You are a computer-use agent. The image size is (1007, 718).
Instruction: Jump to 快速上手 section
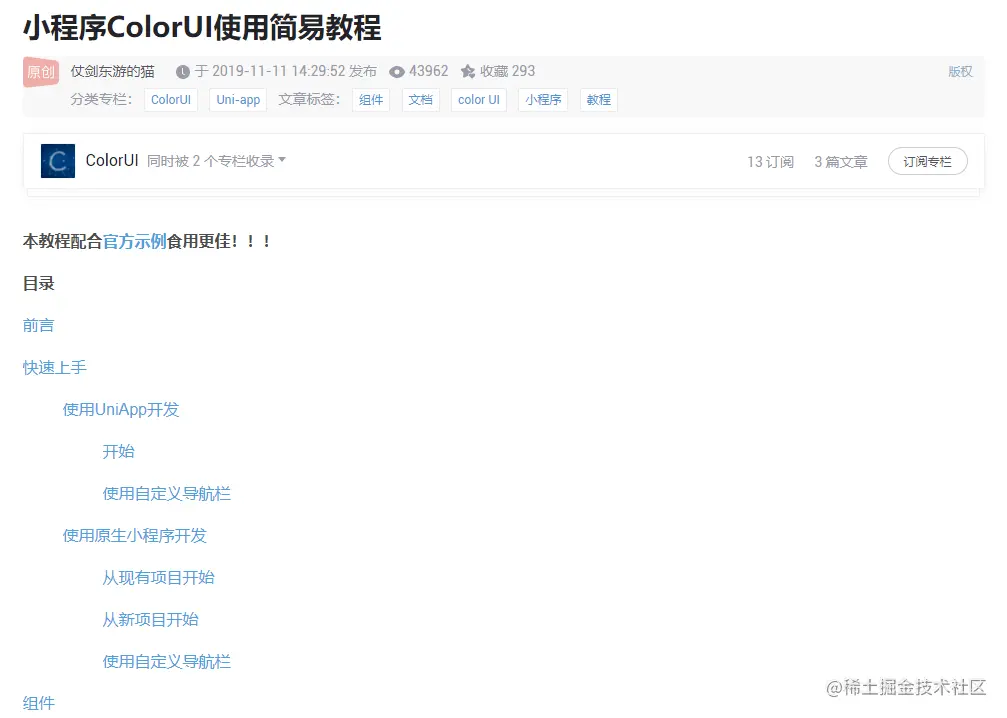[55, 367]
